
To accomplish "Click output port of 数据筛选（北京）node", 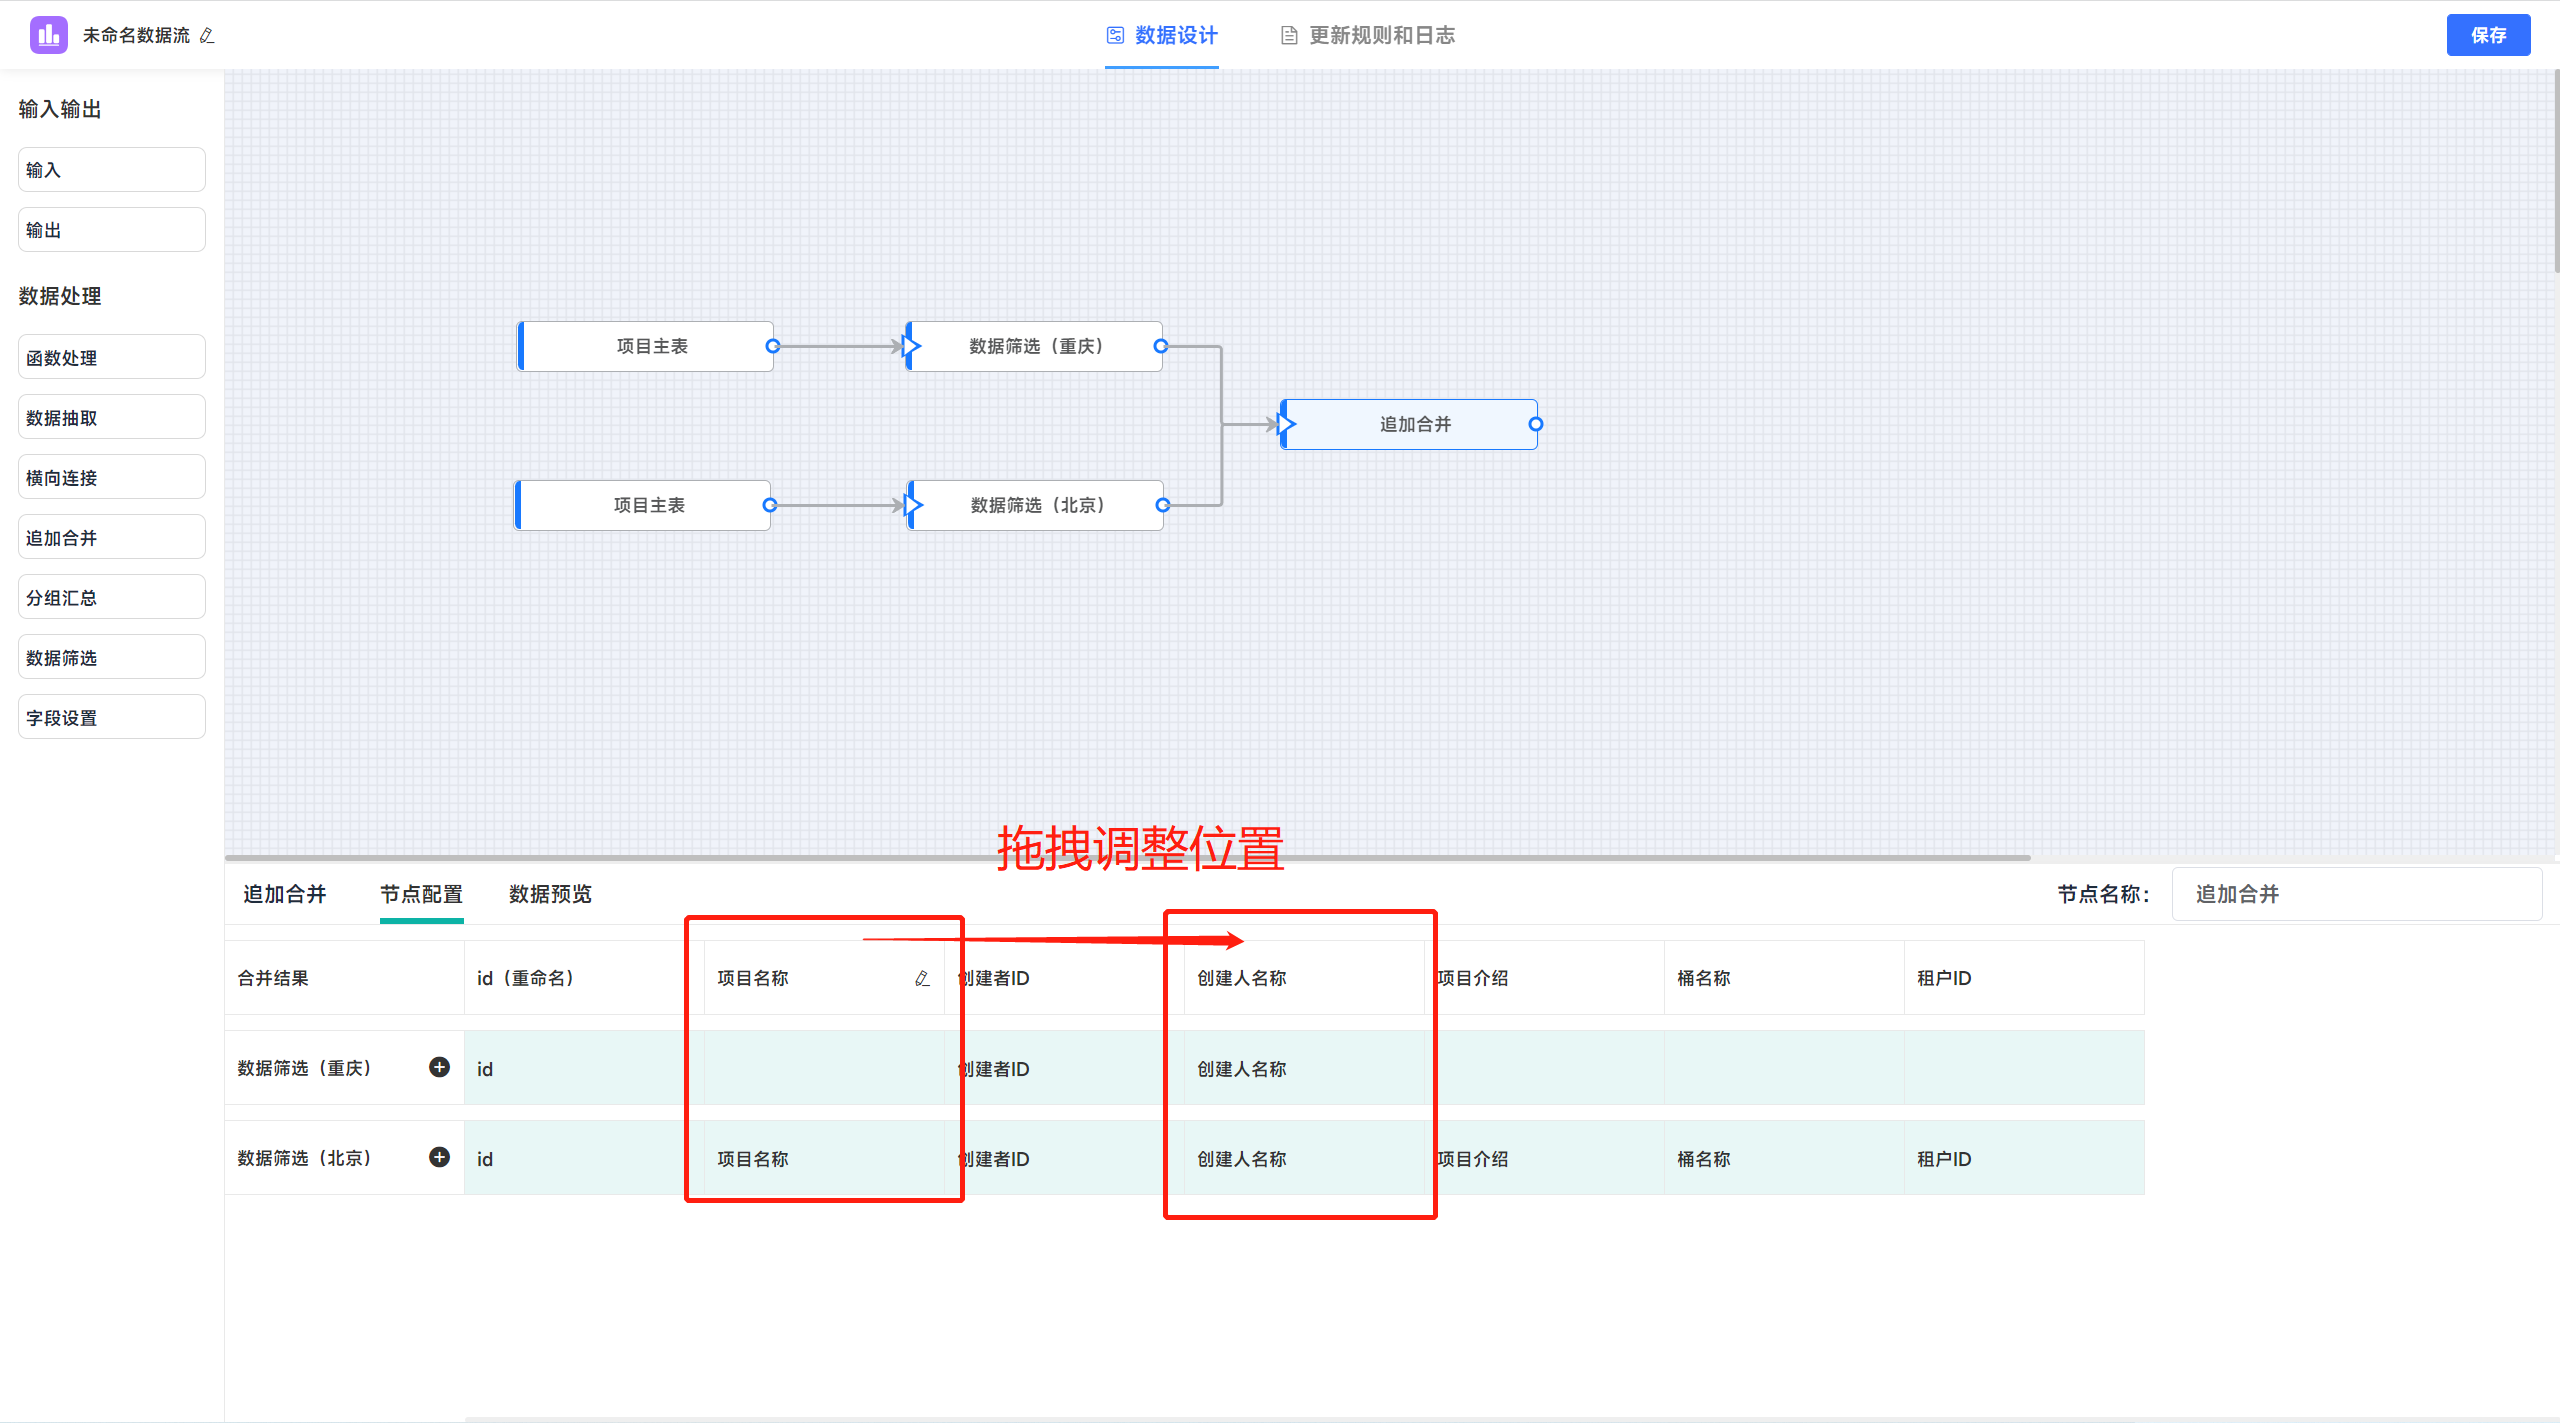I will [x=1162, y=505].
